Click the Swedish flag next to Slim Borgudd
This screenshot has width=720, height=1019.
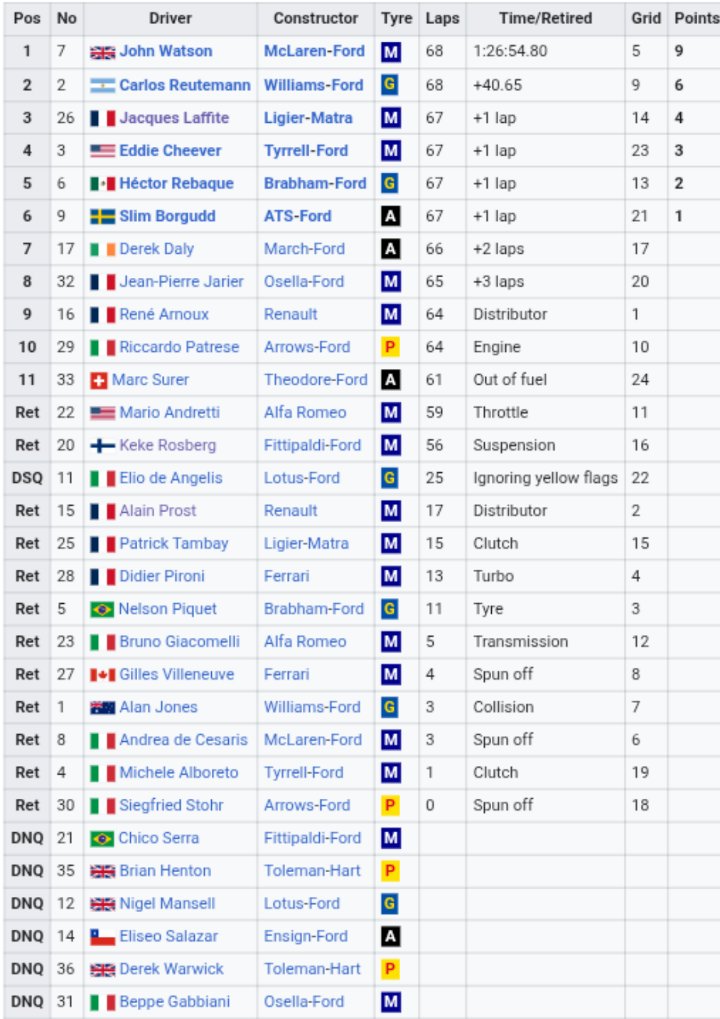pyautogui.click(x=102, y=216)
